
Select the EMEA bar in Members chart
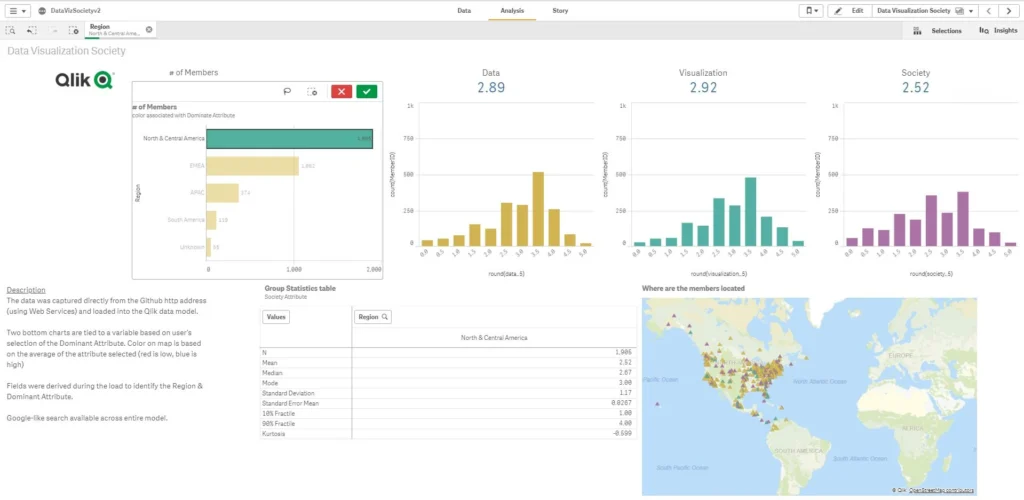point(254,166)
